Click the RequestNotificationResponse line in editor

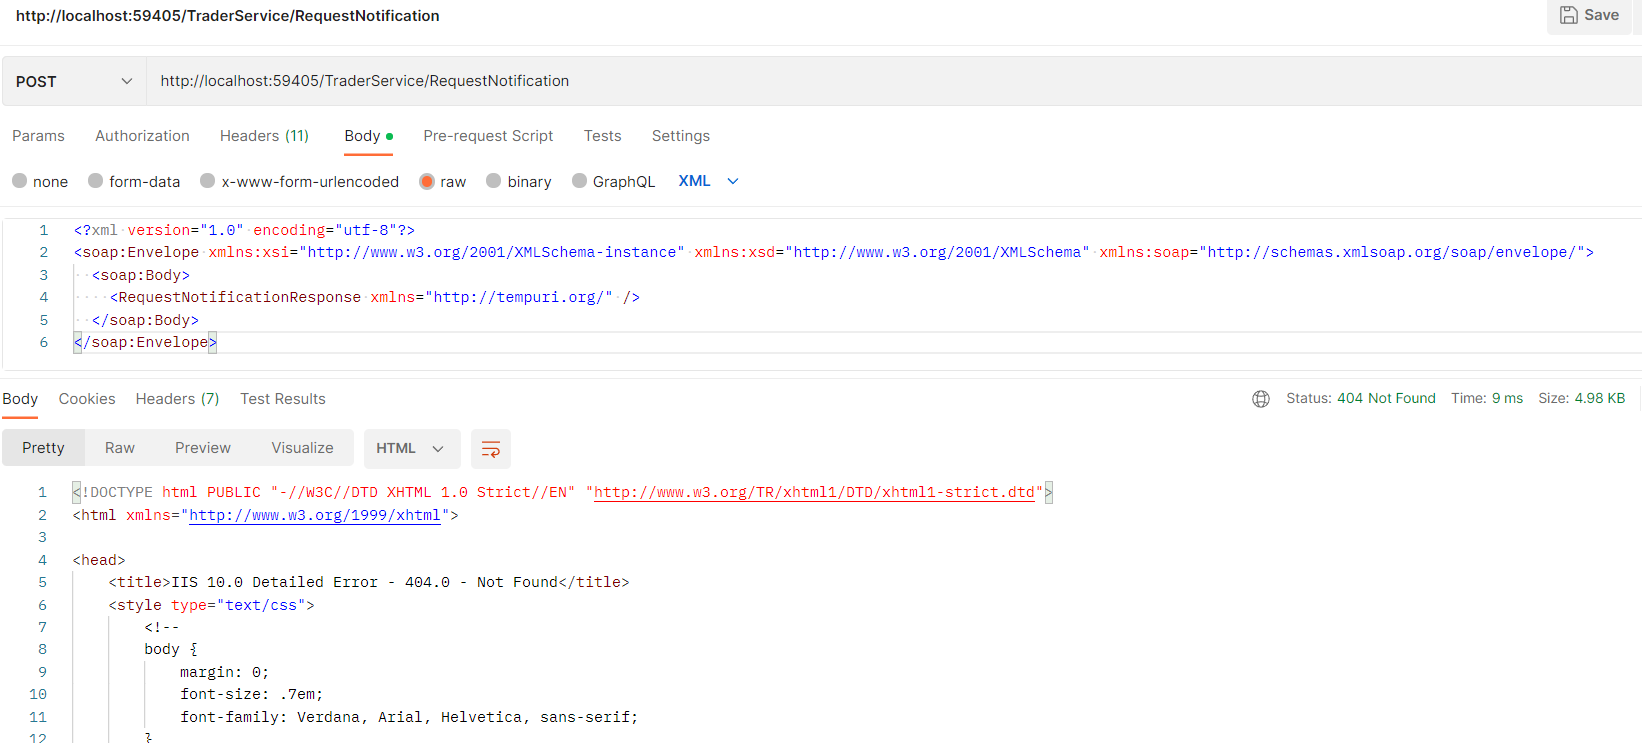tap(375, 297)
